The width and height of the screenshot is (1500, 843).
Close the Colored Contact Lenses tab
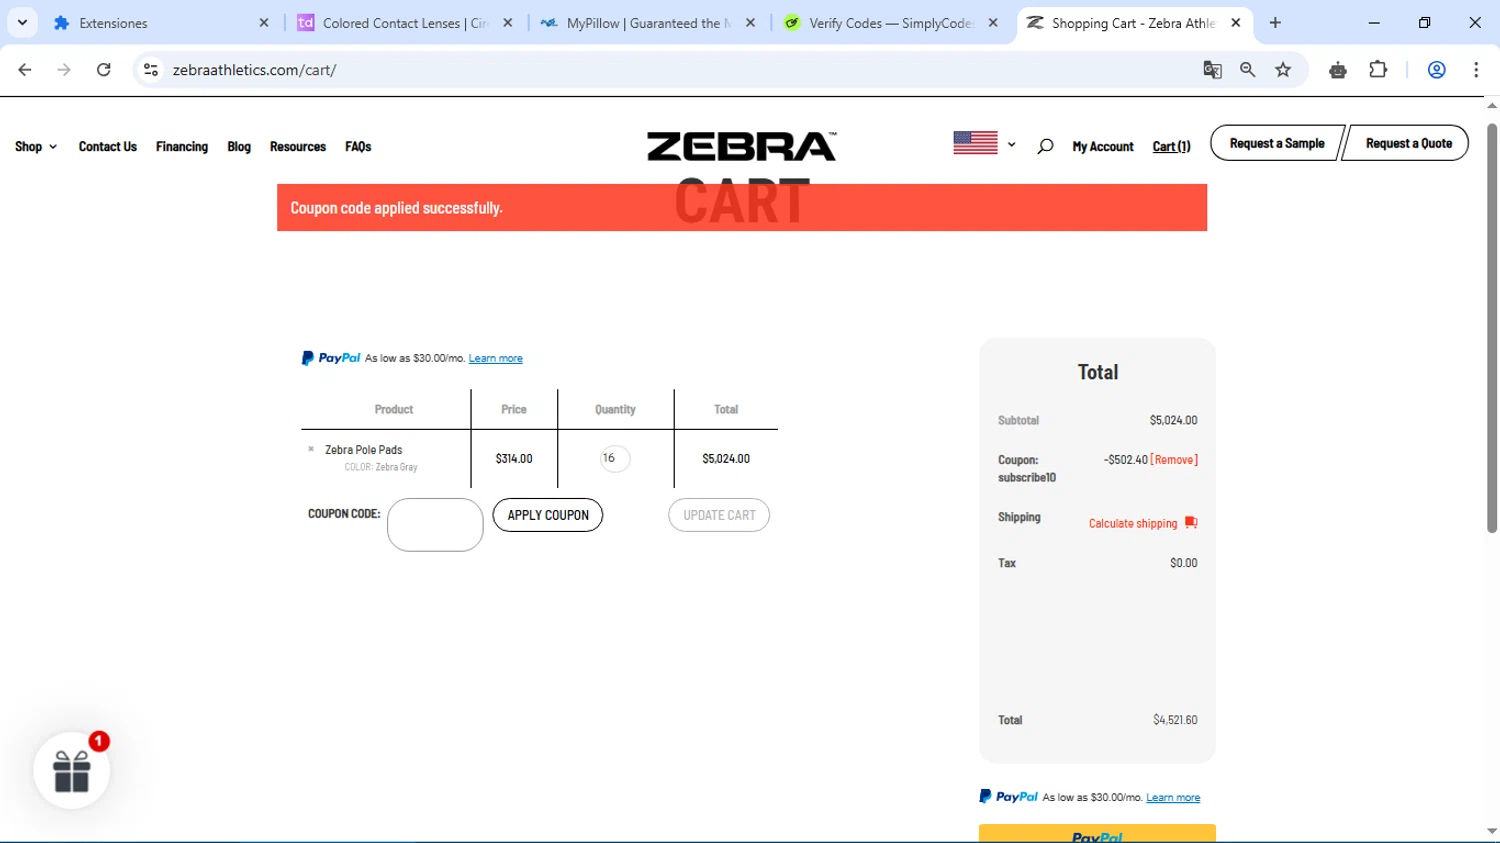coord(508,22)
